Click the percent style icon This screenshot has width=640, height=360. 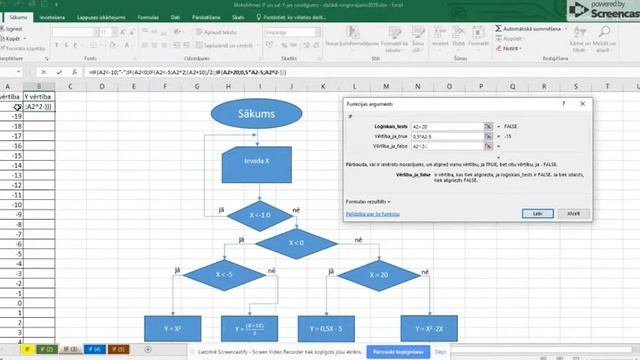point(284,45)
